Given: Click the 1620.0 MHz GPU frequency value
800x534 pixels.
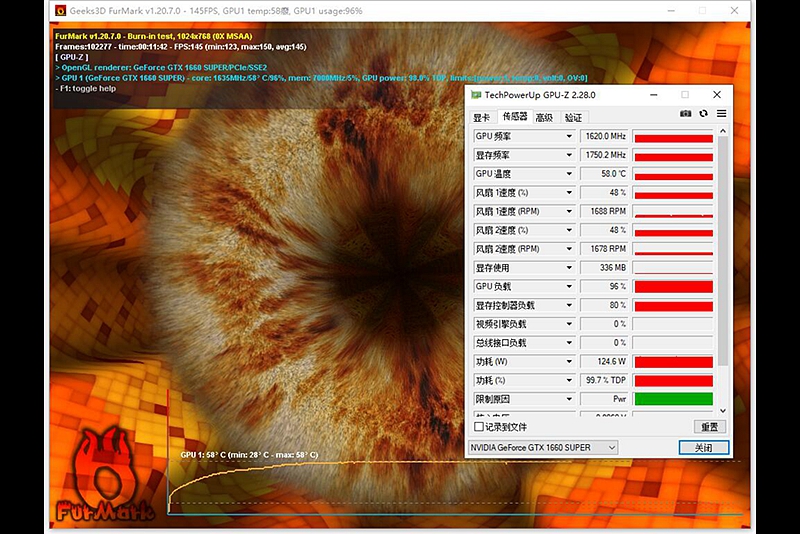Looking at the screenshot, I should pyautogui.click(x=605, y=136).
